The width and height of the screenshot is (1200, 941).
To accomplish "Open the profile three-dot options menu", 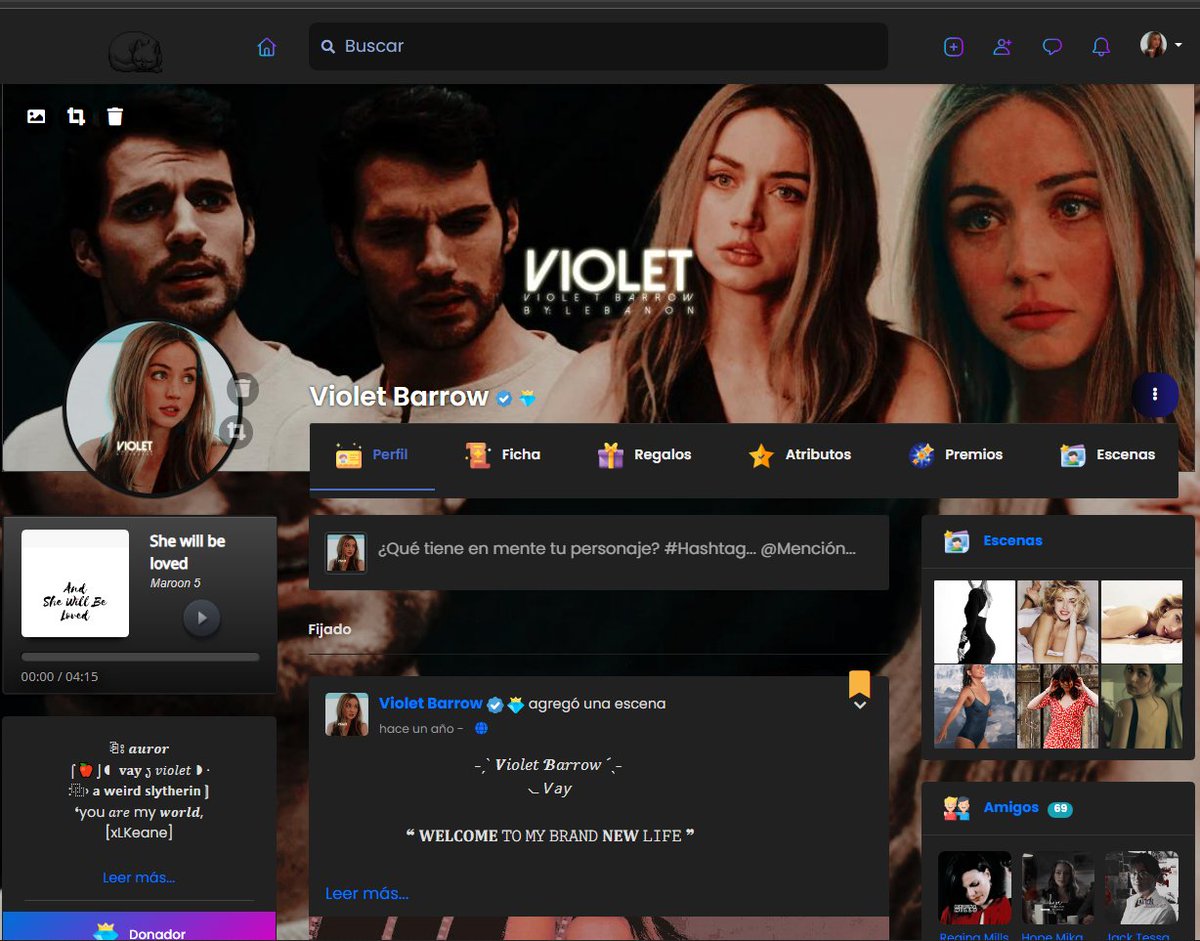I will tap(1156, 395).
